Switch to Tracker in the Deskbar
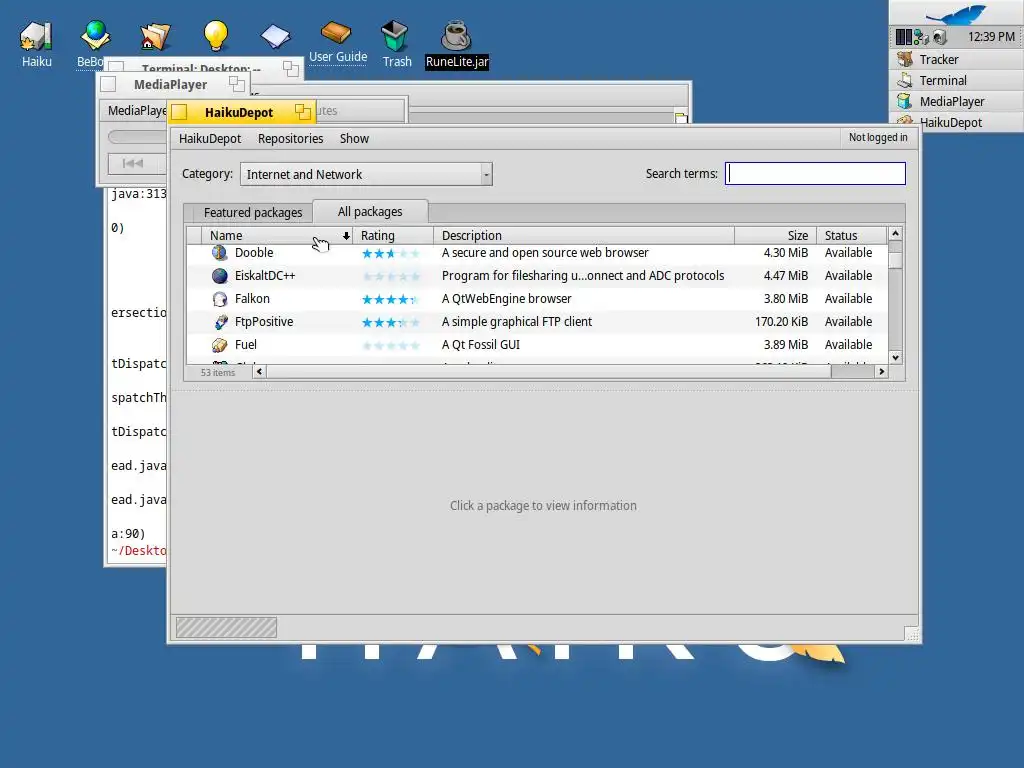 coord(956,59)
